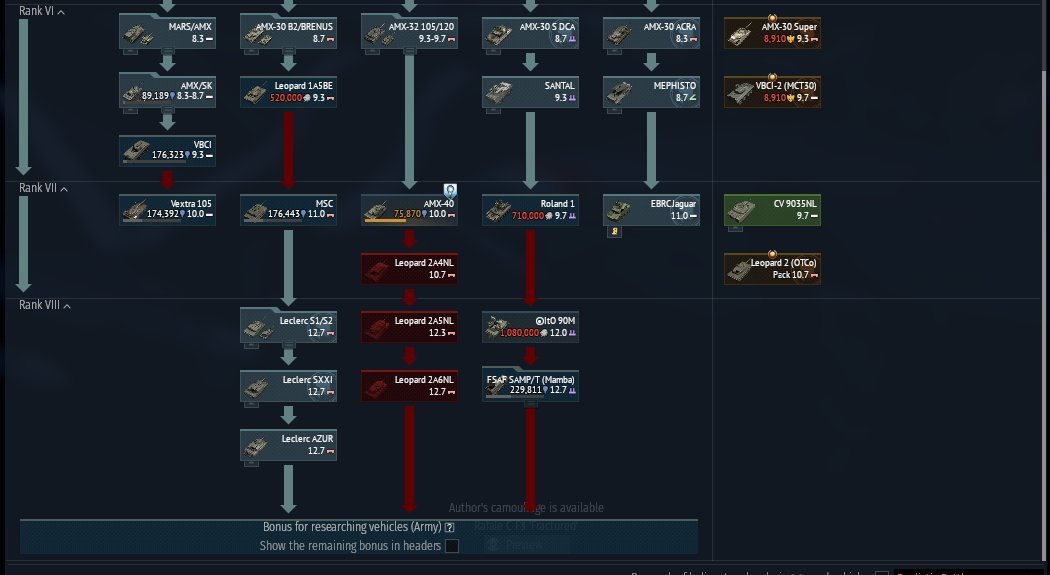Image resolution: width=1050 pixels, height=575 pixels.
Task: Expand the MARS/AMX vehicle group folder
Action: [167, 33]
